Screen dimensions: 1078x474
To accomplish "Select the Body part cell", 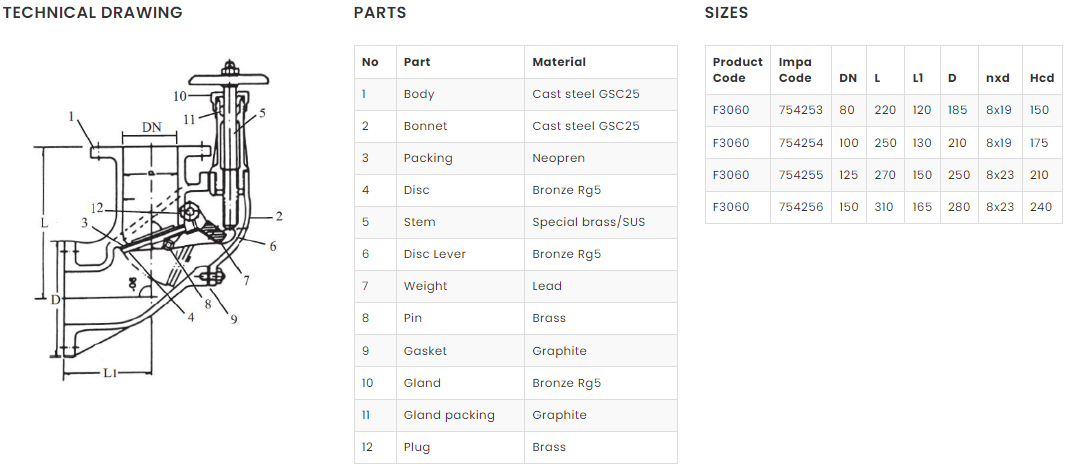I will [x=419, y=94].
